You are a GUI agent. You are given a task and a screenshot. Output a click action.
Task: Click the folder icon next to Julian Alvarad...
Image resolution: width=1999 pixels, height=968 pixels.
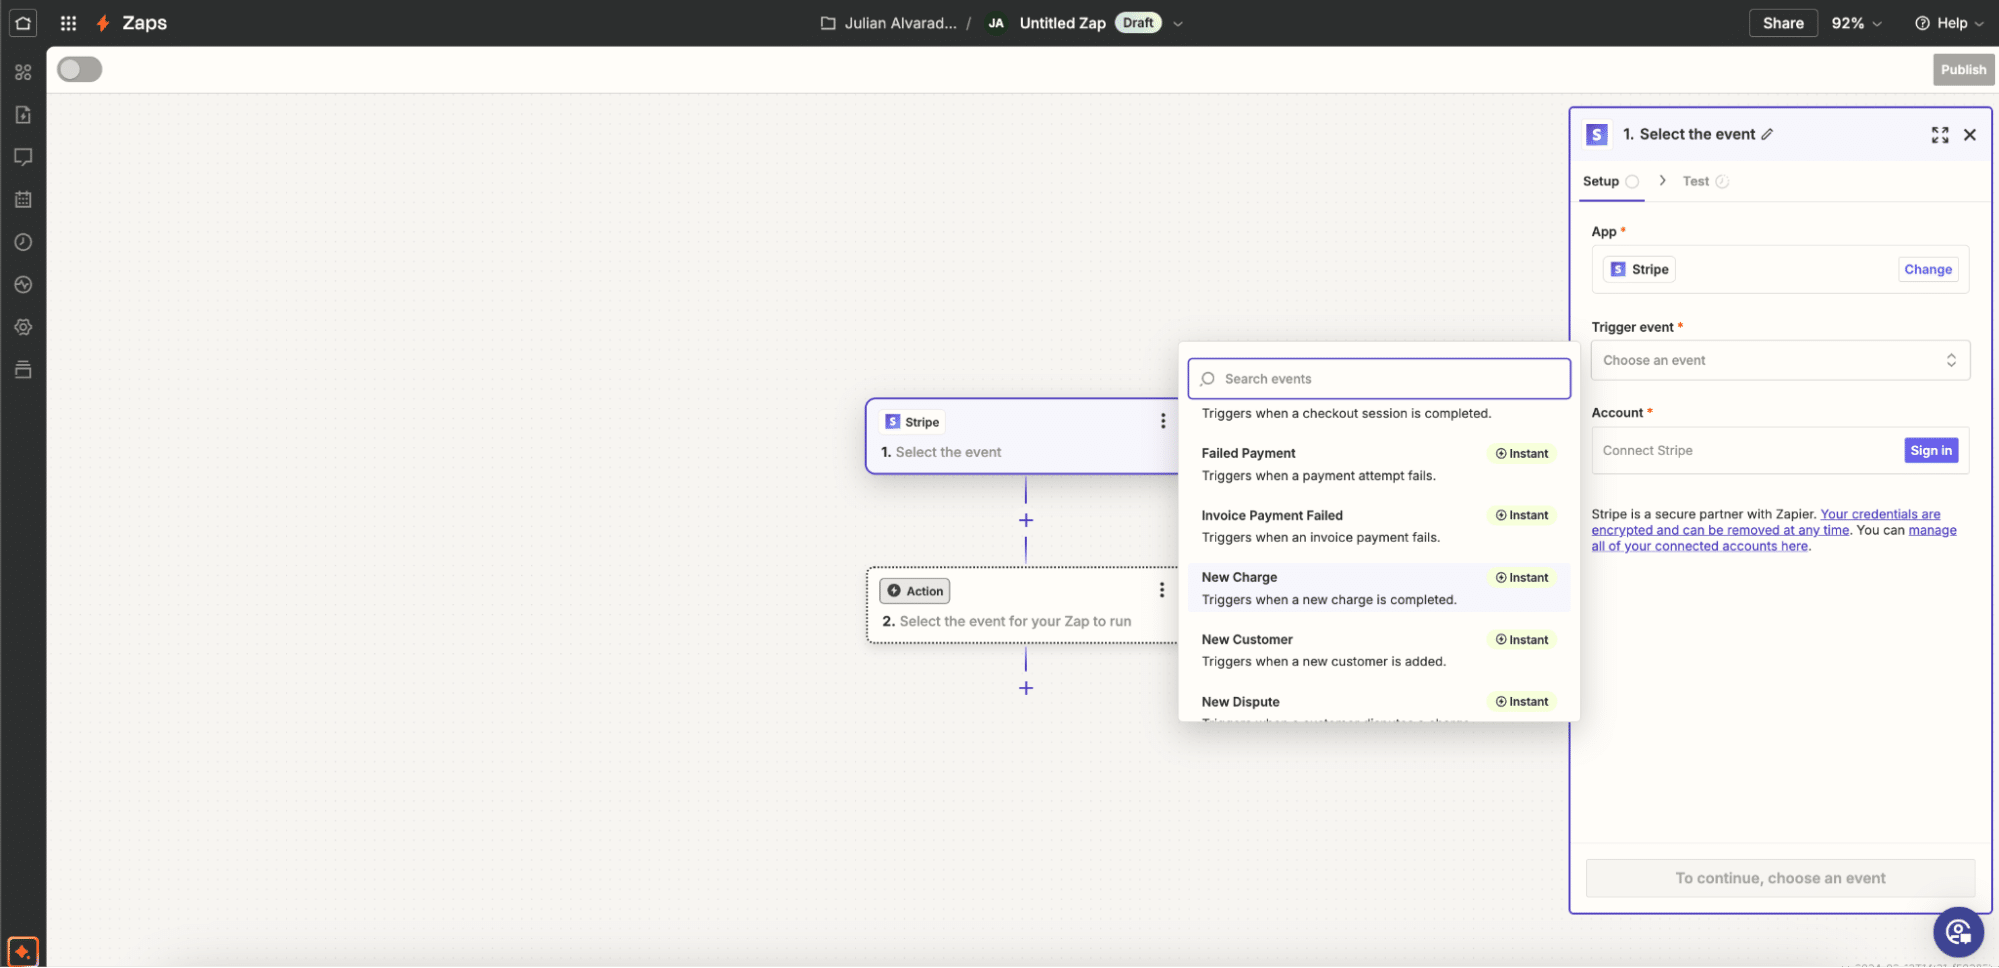click(828, 23)
